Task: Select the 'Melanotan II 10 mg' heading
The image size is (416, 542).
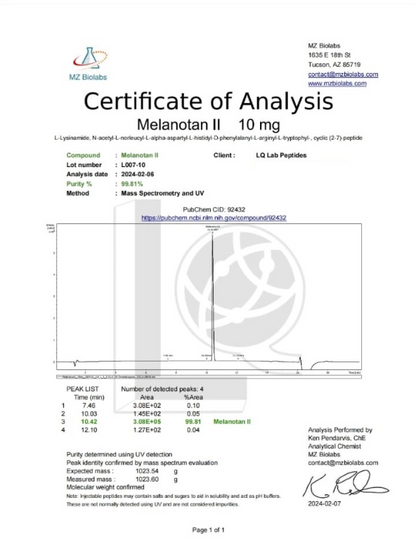Action: tap(209, 124)
